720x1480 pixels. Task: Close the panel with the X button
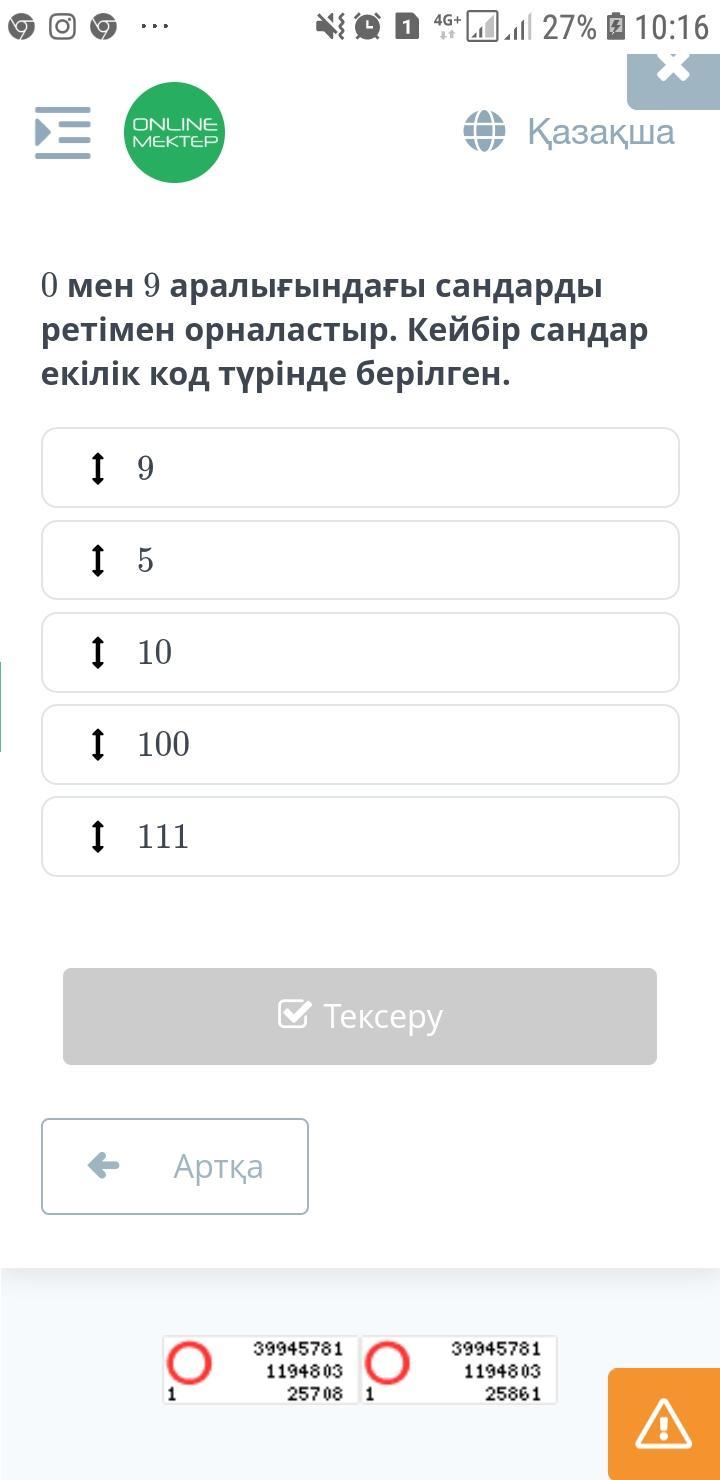(674, 68)
